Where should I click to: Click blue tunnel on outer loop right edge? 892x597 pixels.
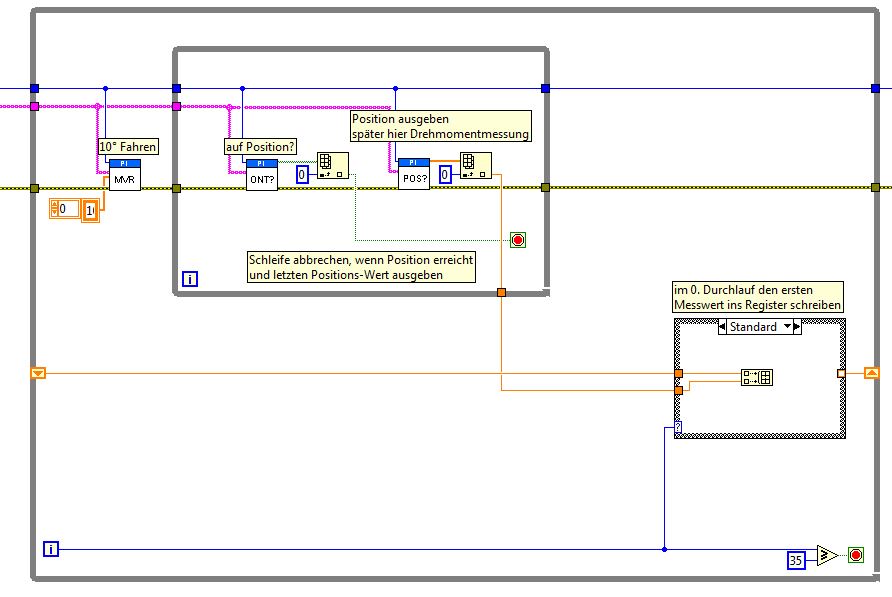pyautogui.click(x=876, y=88)
